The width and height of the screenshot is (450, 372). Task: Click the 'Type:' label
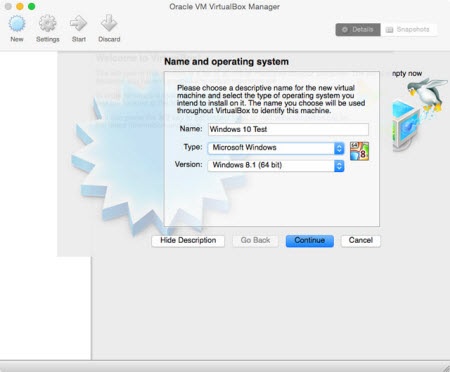coord(193,147)
